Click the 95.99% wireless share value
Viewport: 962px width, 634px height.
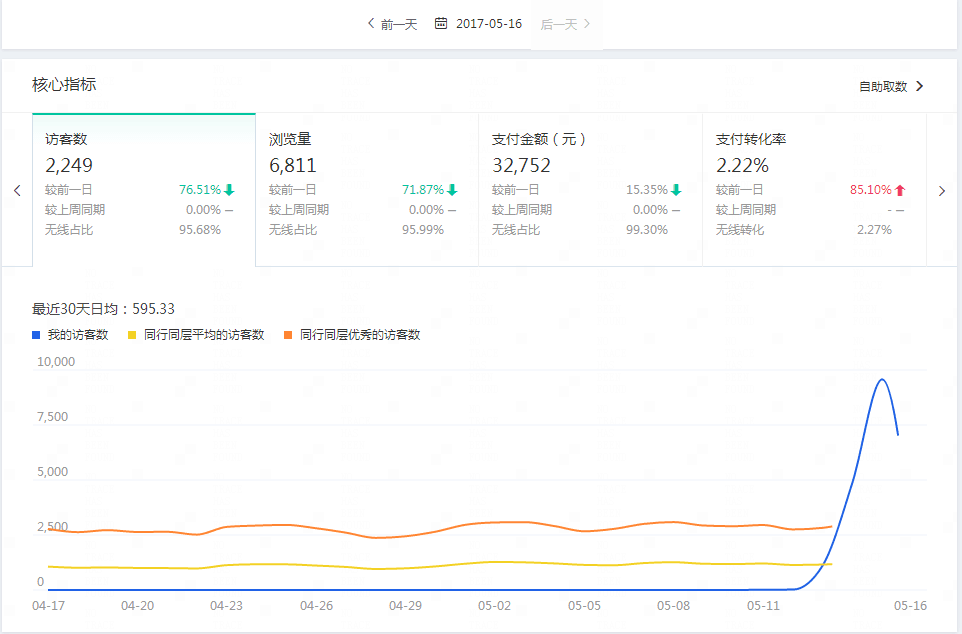pyautogui.click(x=423, y=230)
